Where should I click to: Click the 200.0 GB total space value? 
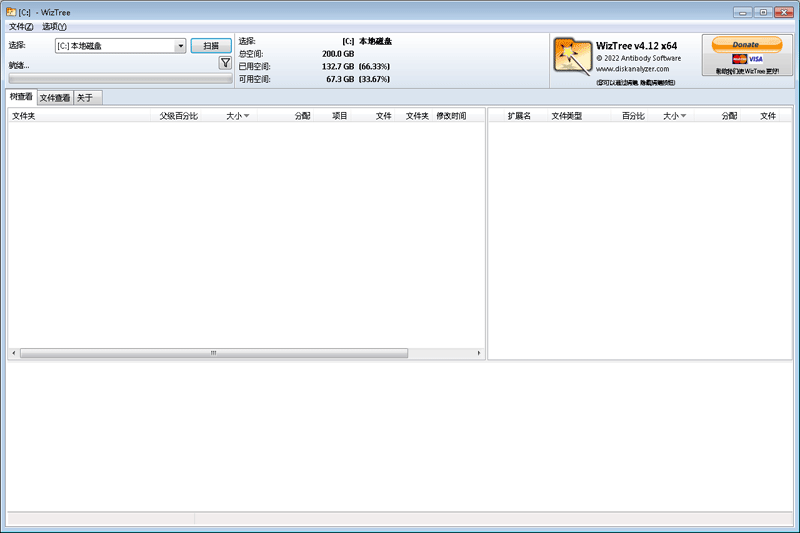tap(338, 54)
